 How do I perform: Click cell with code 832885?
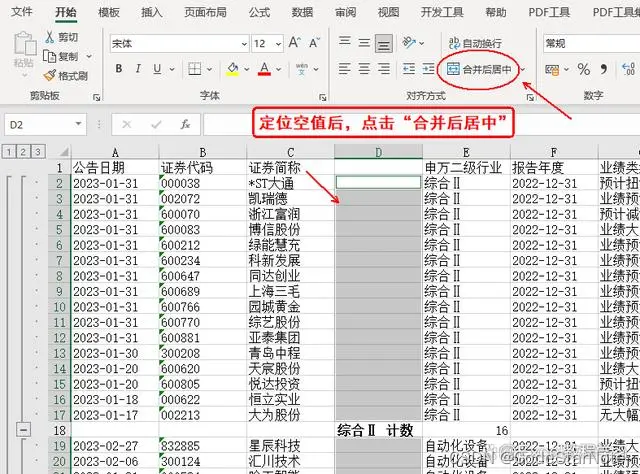point(202,445)
